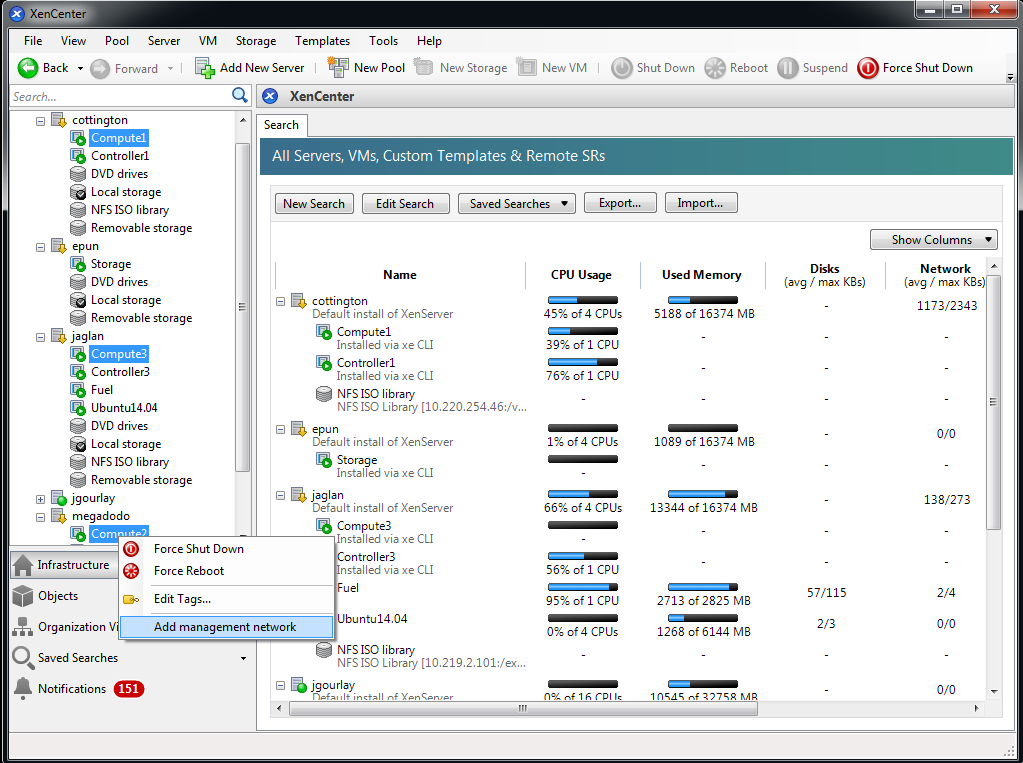Open the Saved Searches sidebar arrow
1023x763 pixels.
[243, 659]
